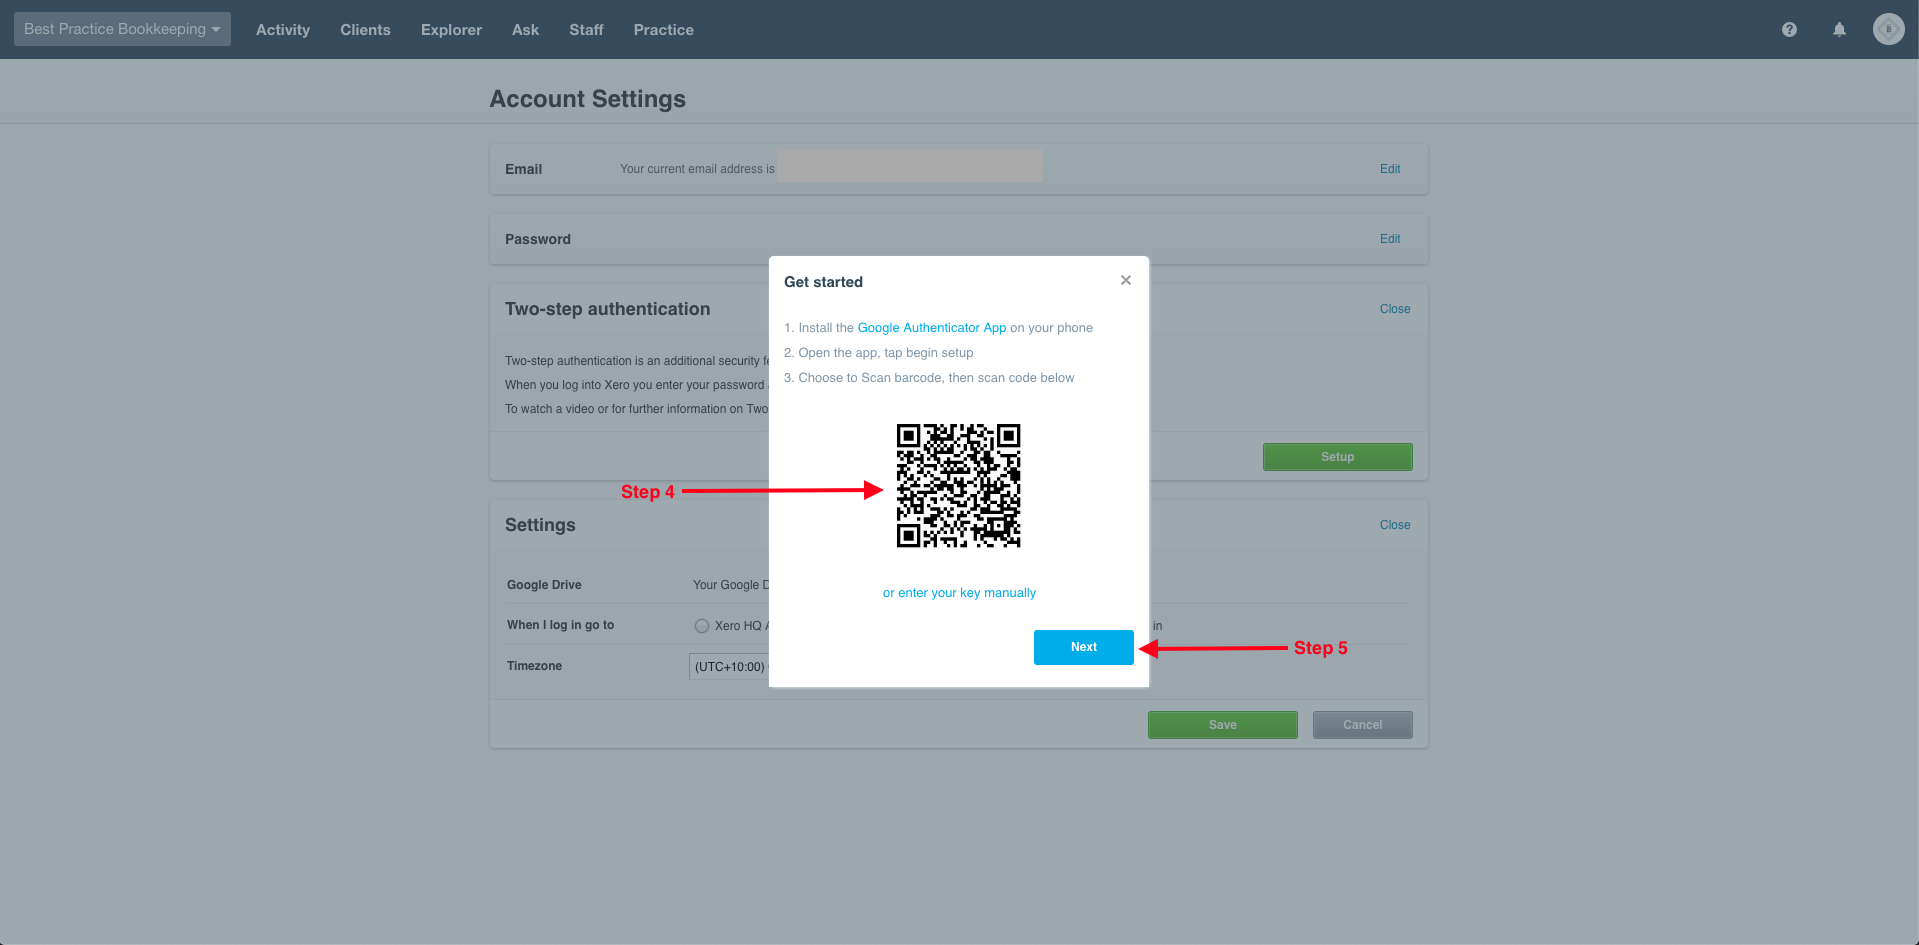Open the Staff menu
1919x945 pixels.
pos(586,30)
